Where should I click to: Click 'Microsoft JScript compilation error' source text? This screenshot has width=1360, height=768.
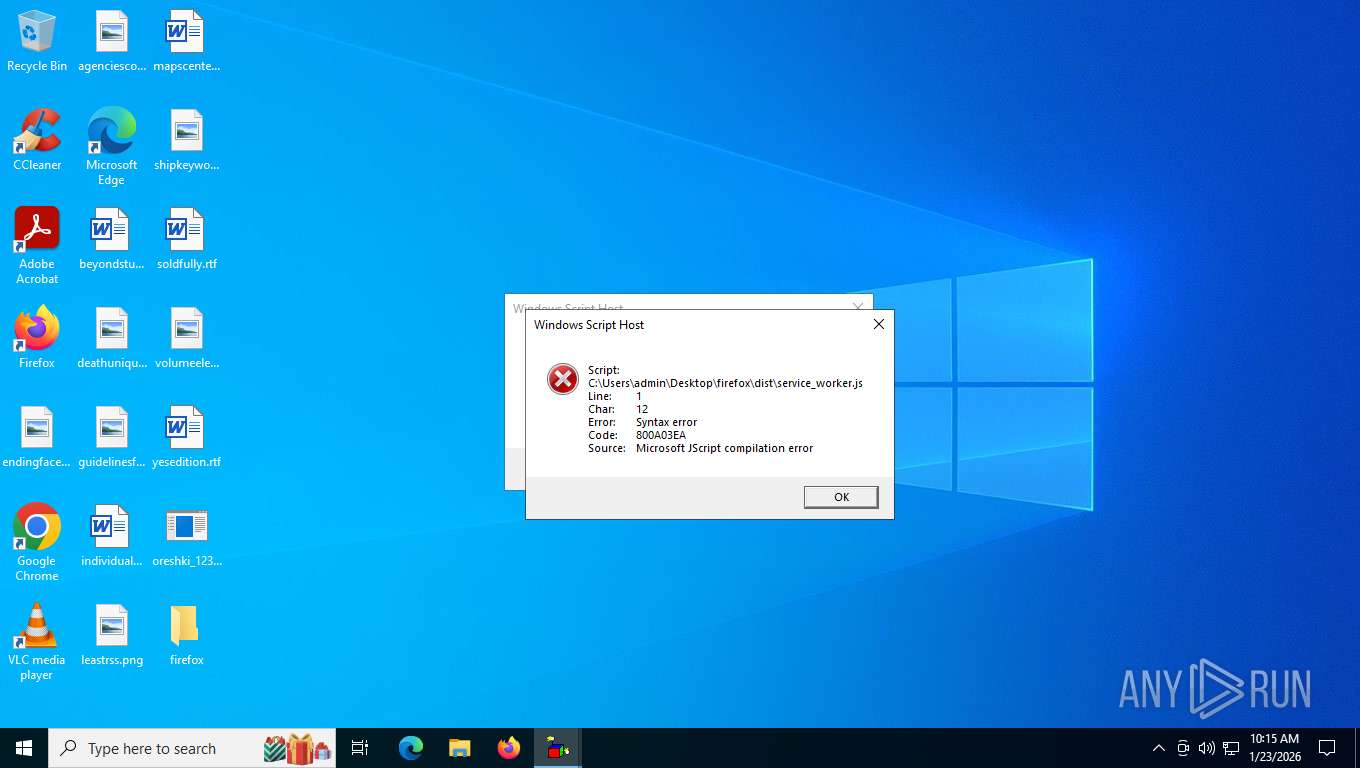[724, 448]
